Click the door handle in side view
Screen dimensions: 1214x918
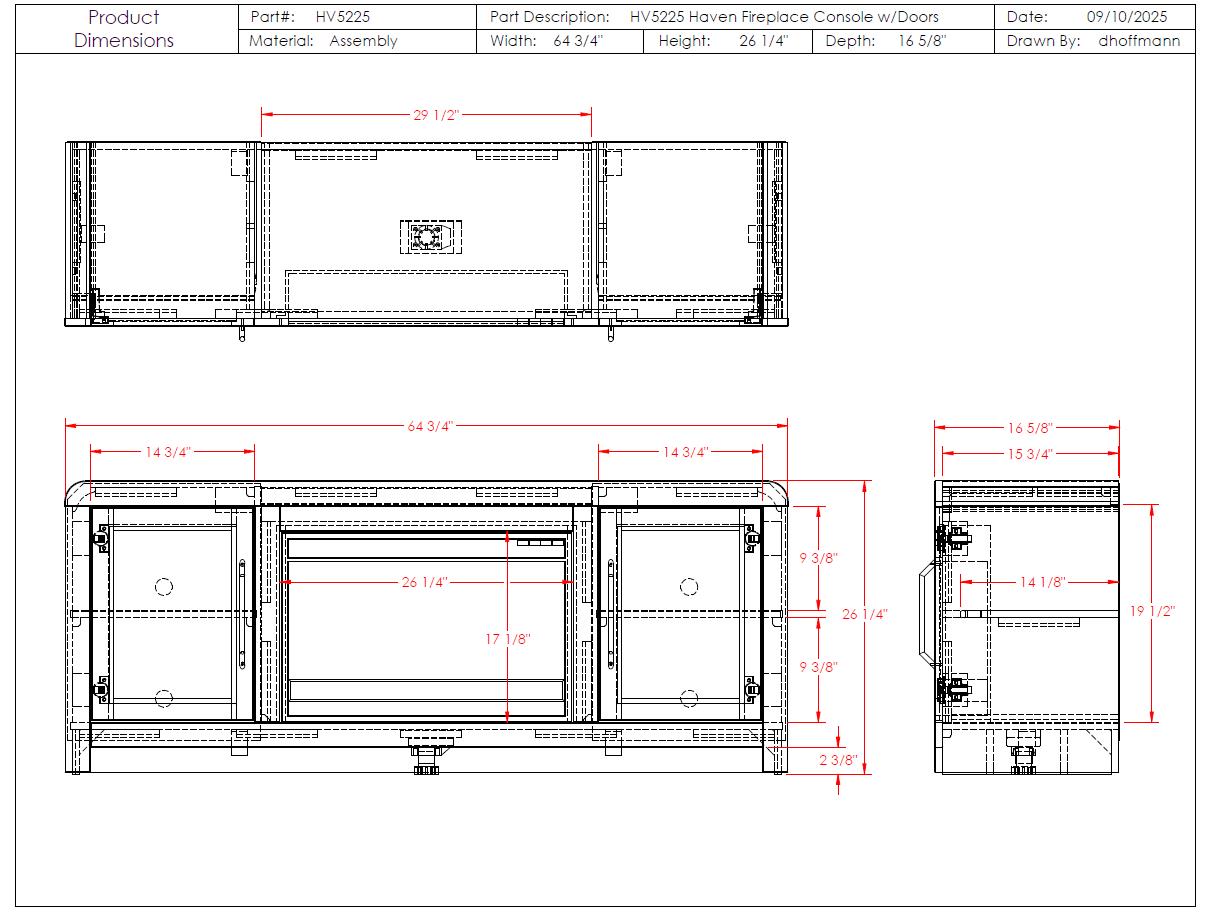[x=927, y=612]
